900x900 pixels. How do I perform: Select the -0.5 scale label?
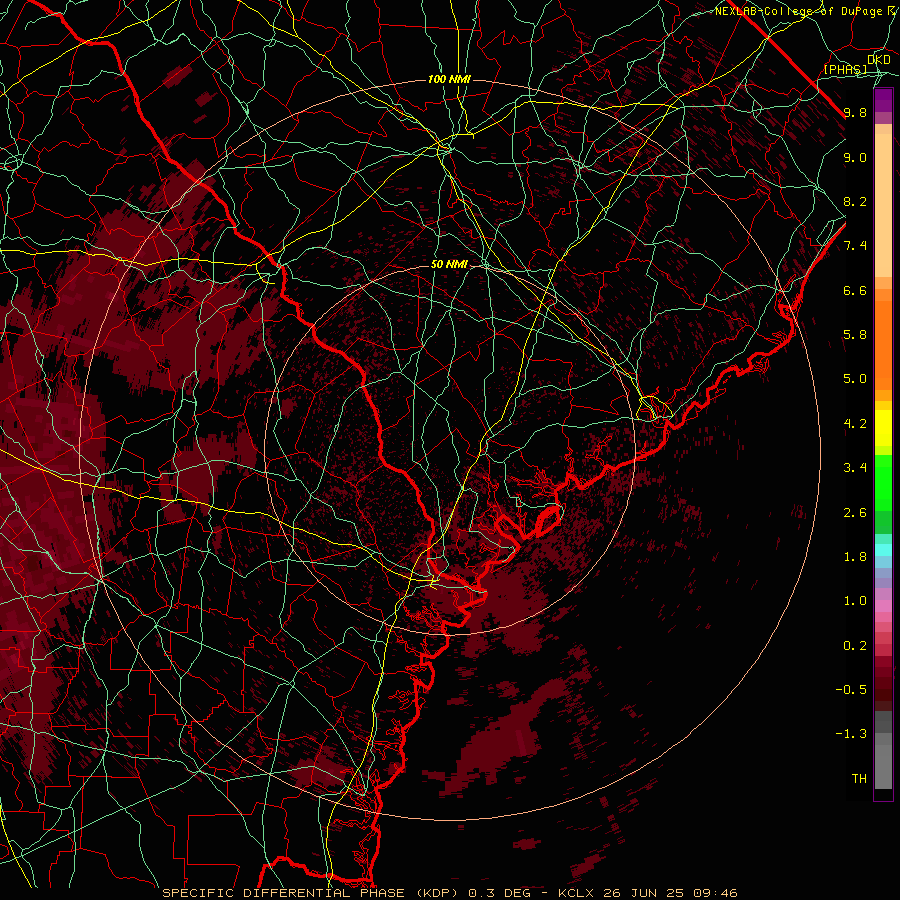(851, 690)
